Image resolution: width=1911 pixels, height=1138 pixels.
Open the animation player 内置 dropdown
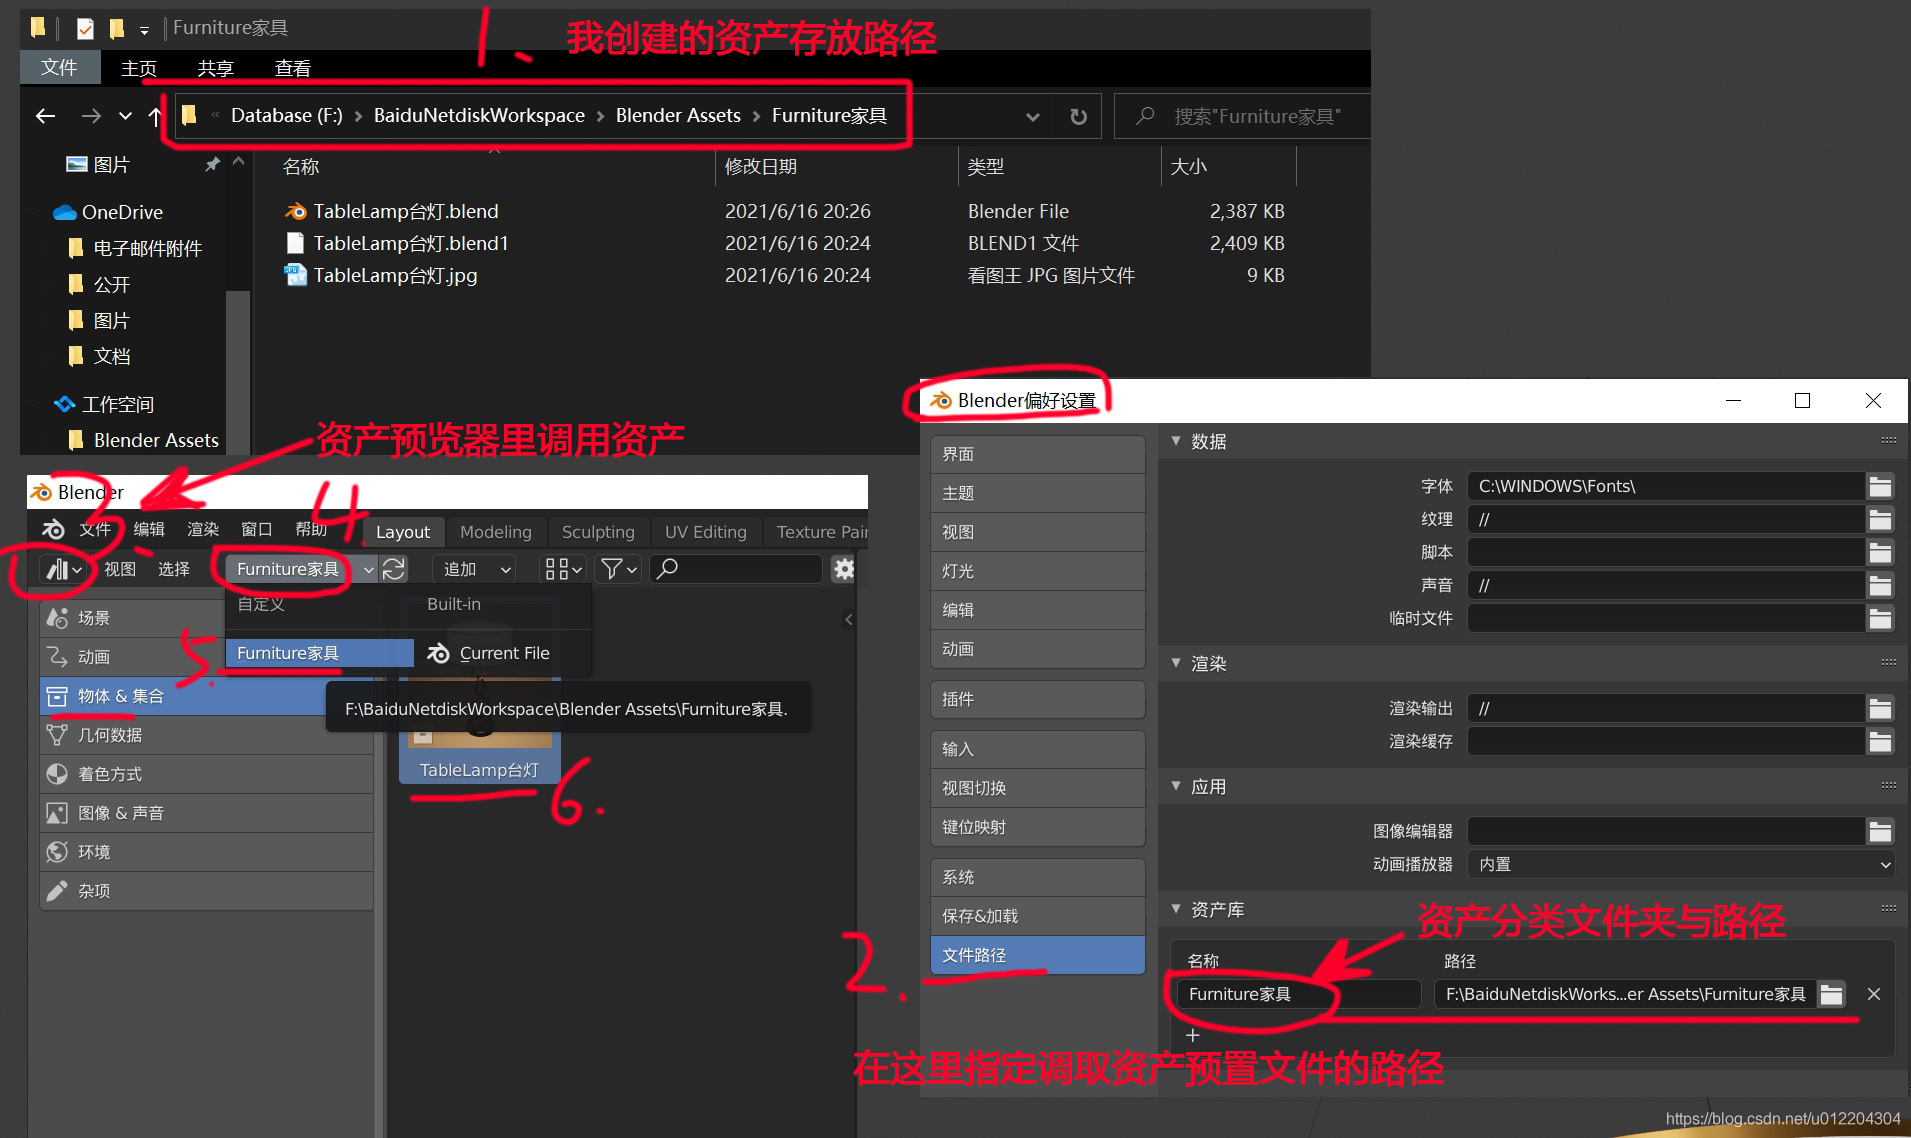1681,864
